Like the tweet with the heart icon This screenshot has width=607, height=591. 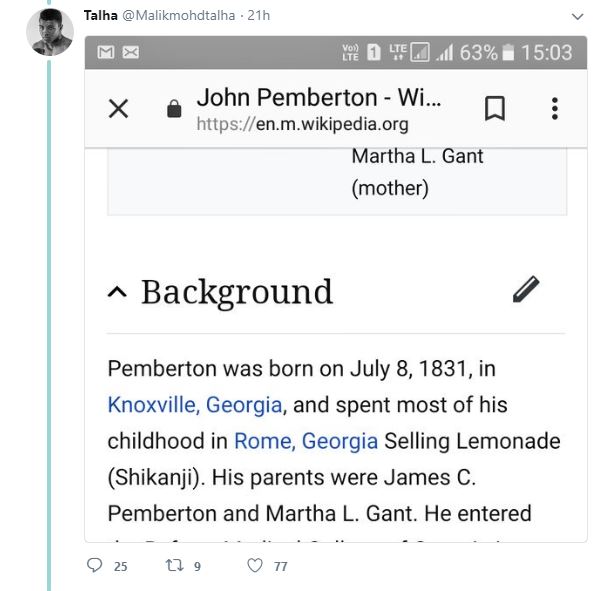point(255,566)
